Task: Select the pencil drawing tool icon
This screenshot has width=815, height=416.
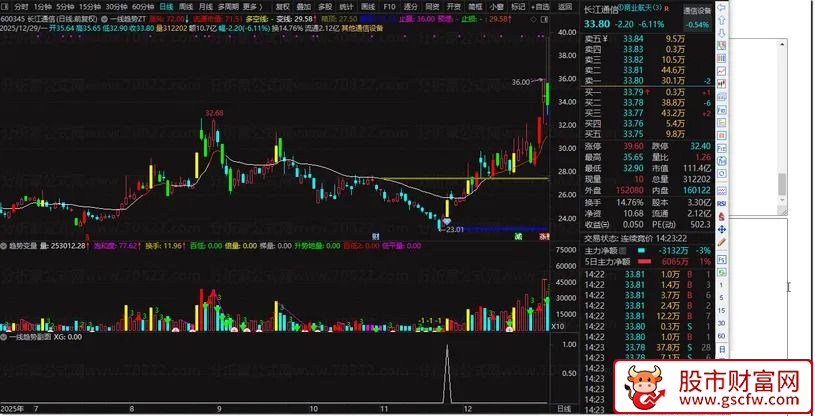Action: click(722, 242)
